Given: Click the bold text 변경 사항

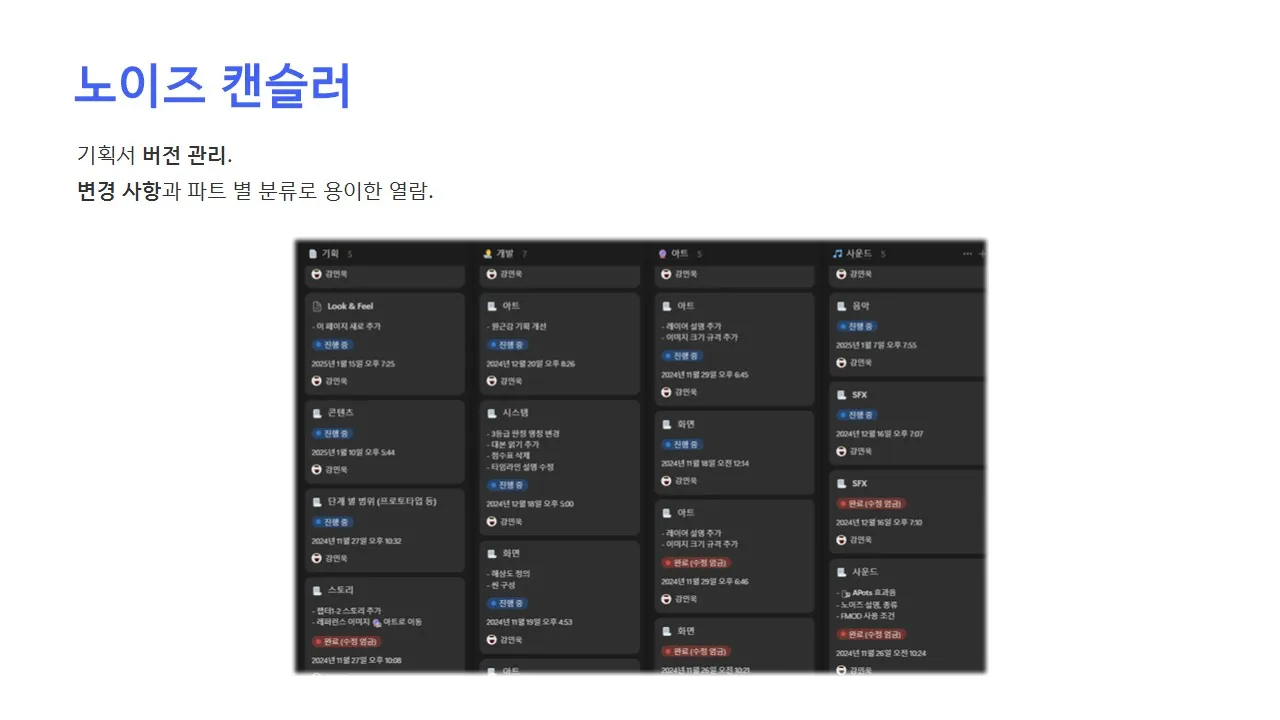Looking at the screenshot, I should pos(119,191).
